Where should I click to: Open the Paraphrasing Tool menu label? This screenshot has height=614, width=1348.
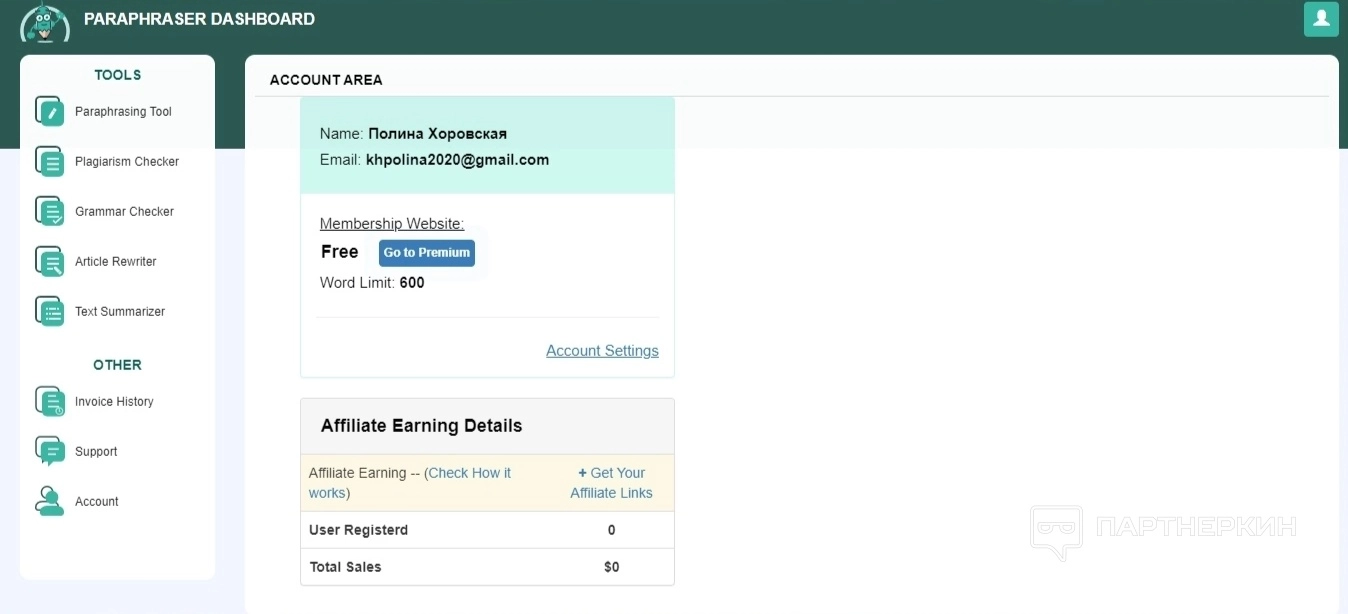point(123,112)
